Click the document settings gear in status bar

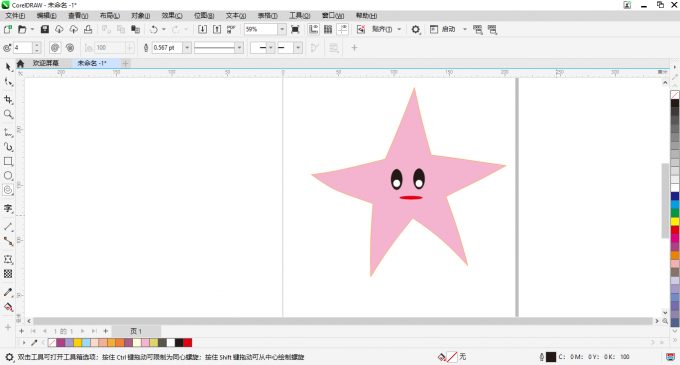[9, 357]
